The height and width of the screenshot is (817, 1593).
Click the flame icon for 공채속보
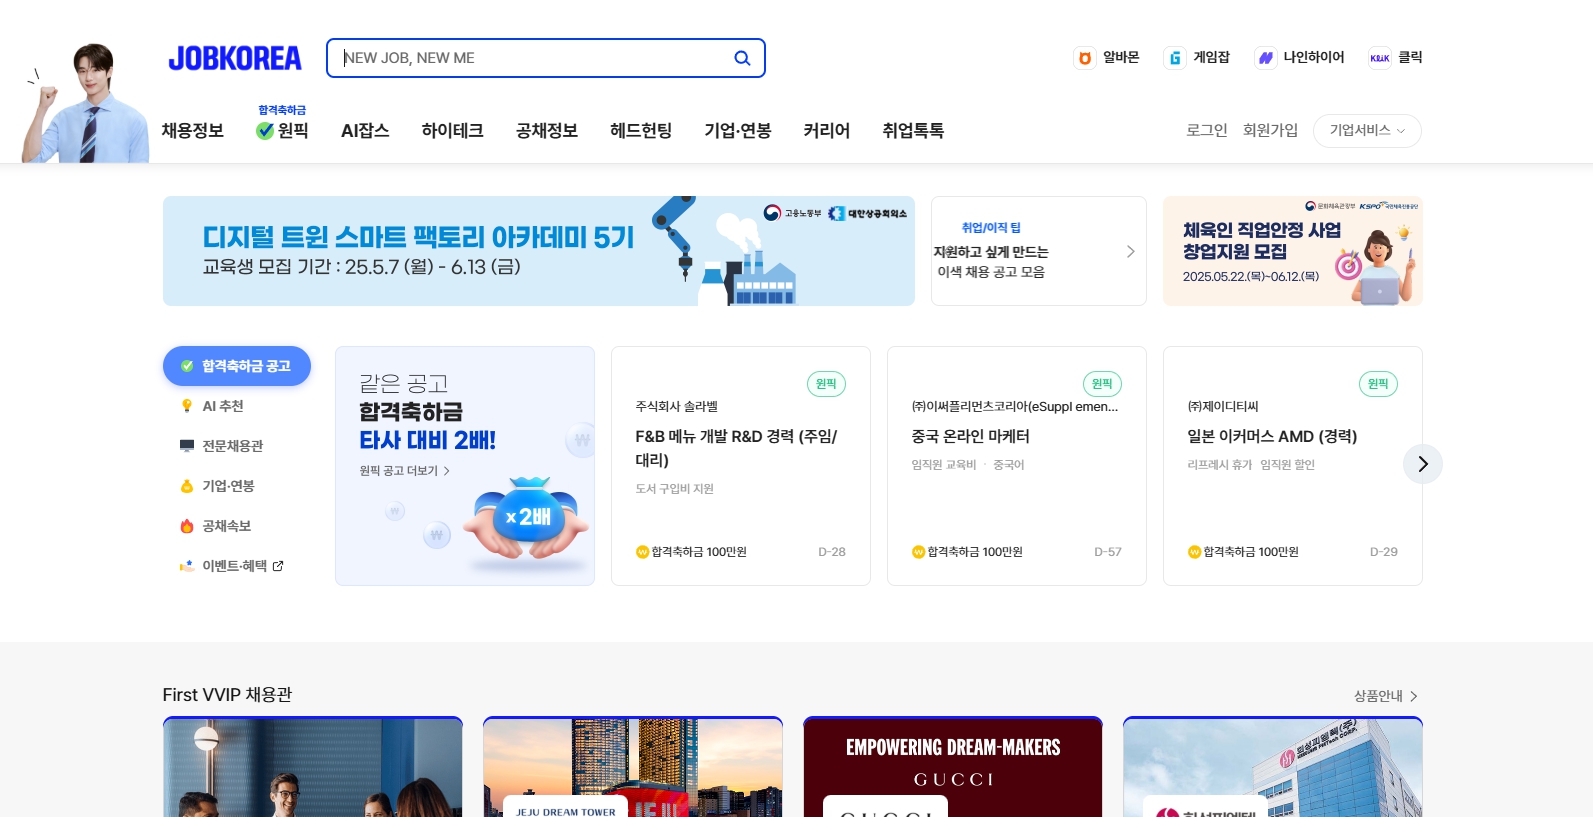[x=186, y=526]
